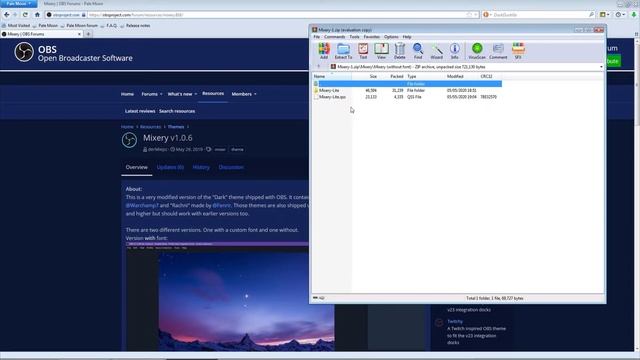Open the WinRAR Commands menu
This screenshot has height=360, width=640.
click(334, 37)
